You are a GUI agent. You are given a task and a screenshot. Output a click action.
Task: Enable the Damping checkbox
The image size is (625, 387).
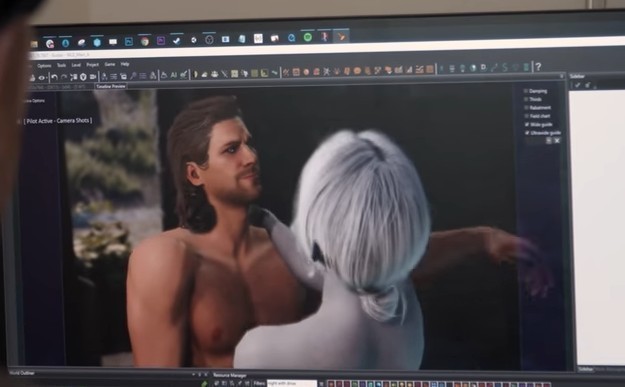[526, 91]
